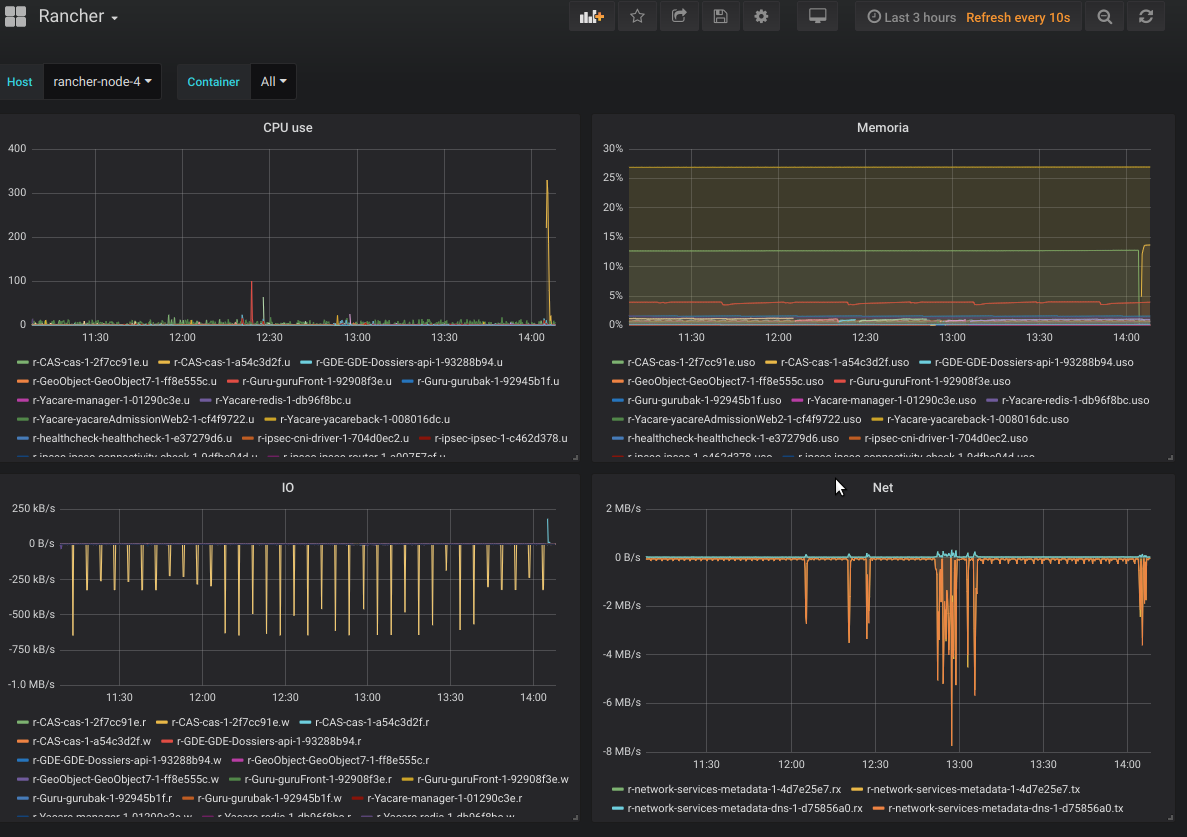
Task: Click the Add panel icon
Action: tap(591, 17)
